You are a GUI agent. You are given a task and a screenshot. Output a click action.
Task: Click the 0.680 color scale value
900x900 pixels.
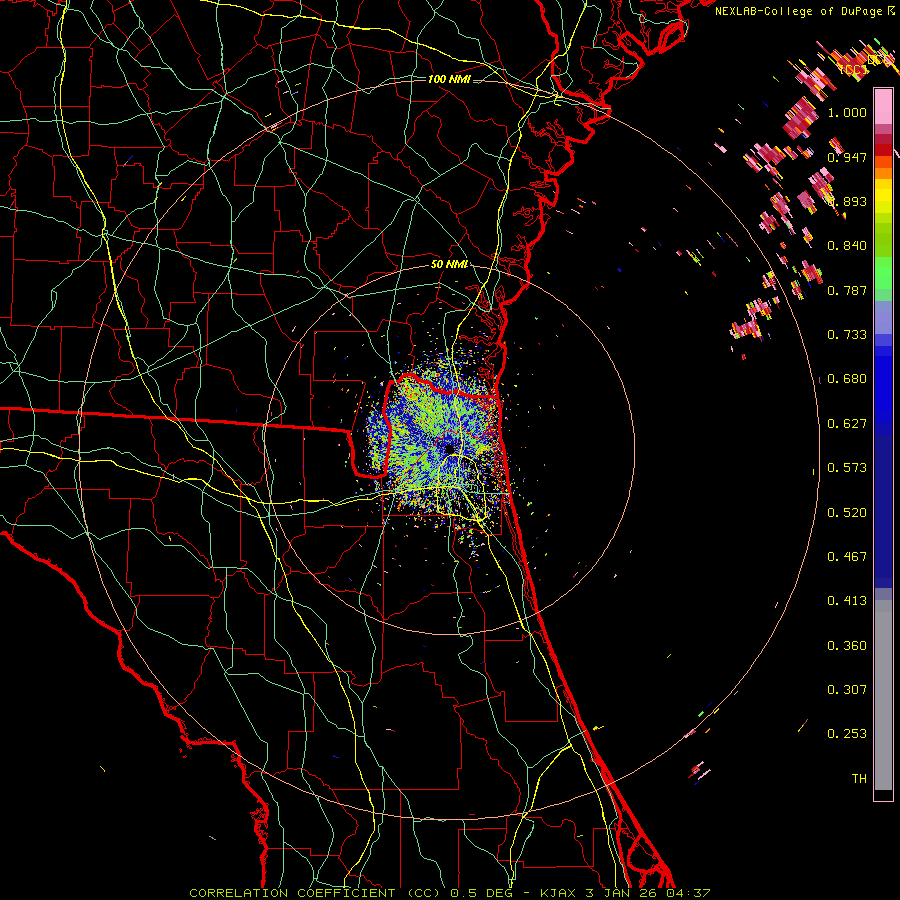tap(847, 379)
